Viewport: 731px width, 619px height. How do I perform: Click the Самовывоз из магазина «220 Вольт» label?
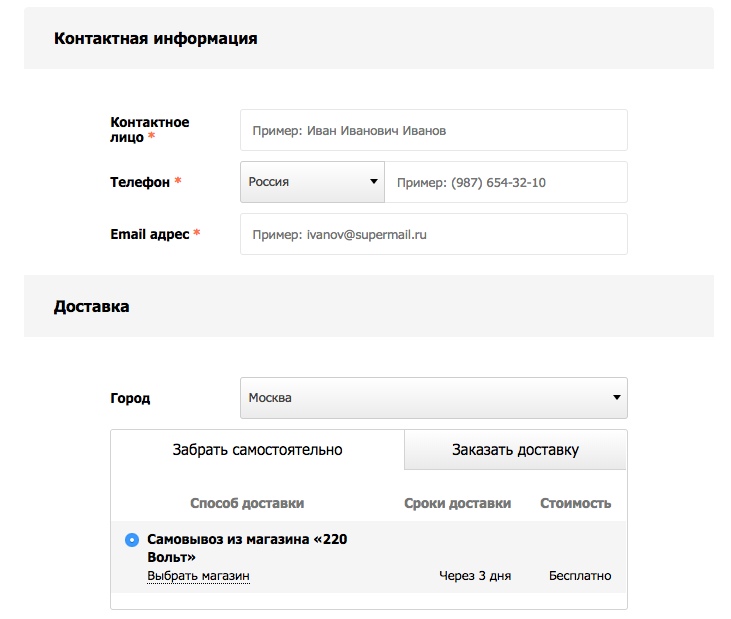(x=247, y=548)
